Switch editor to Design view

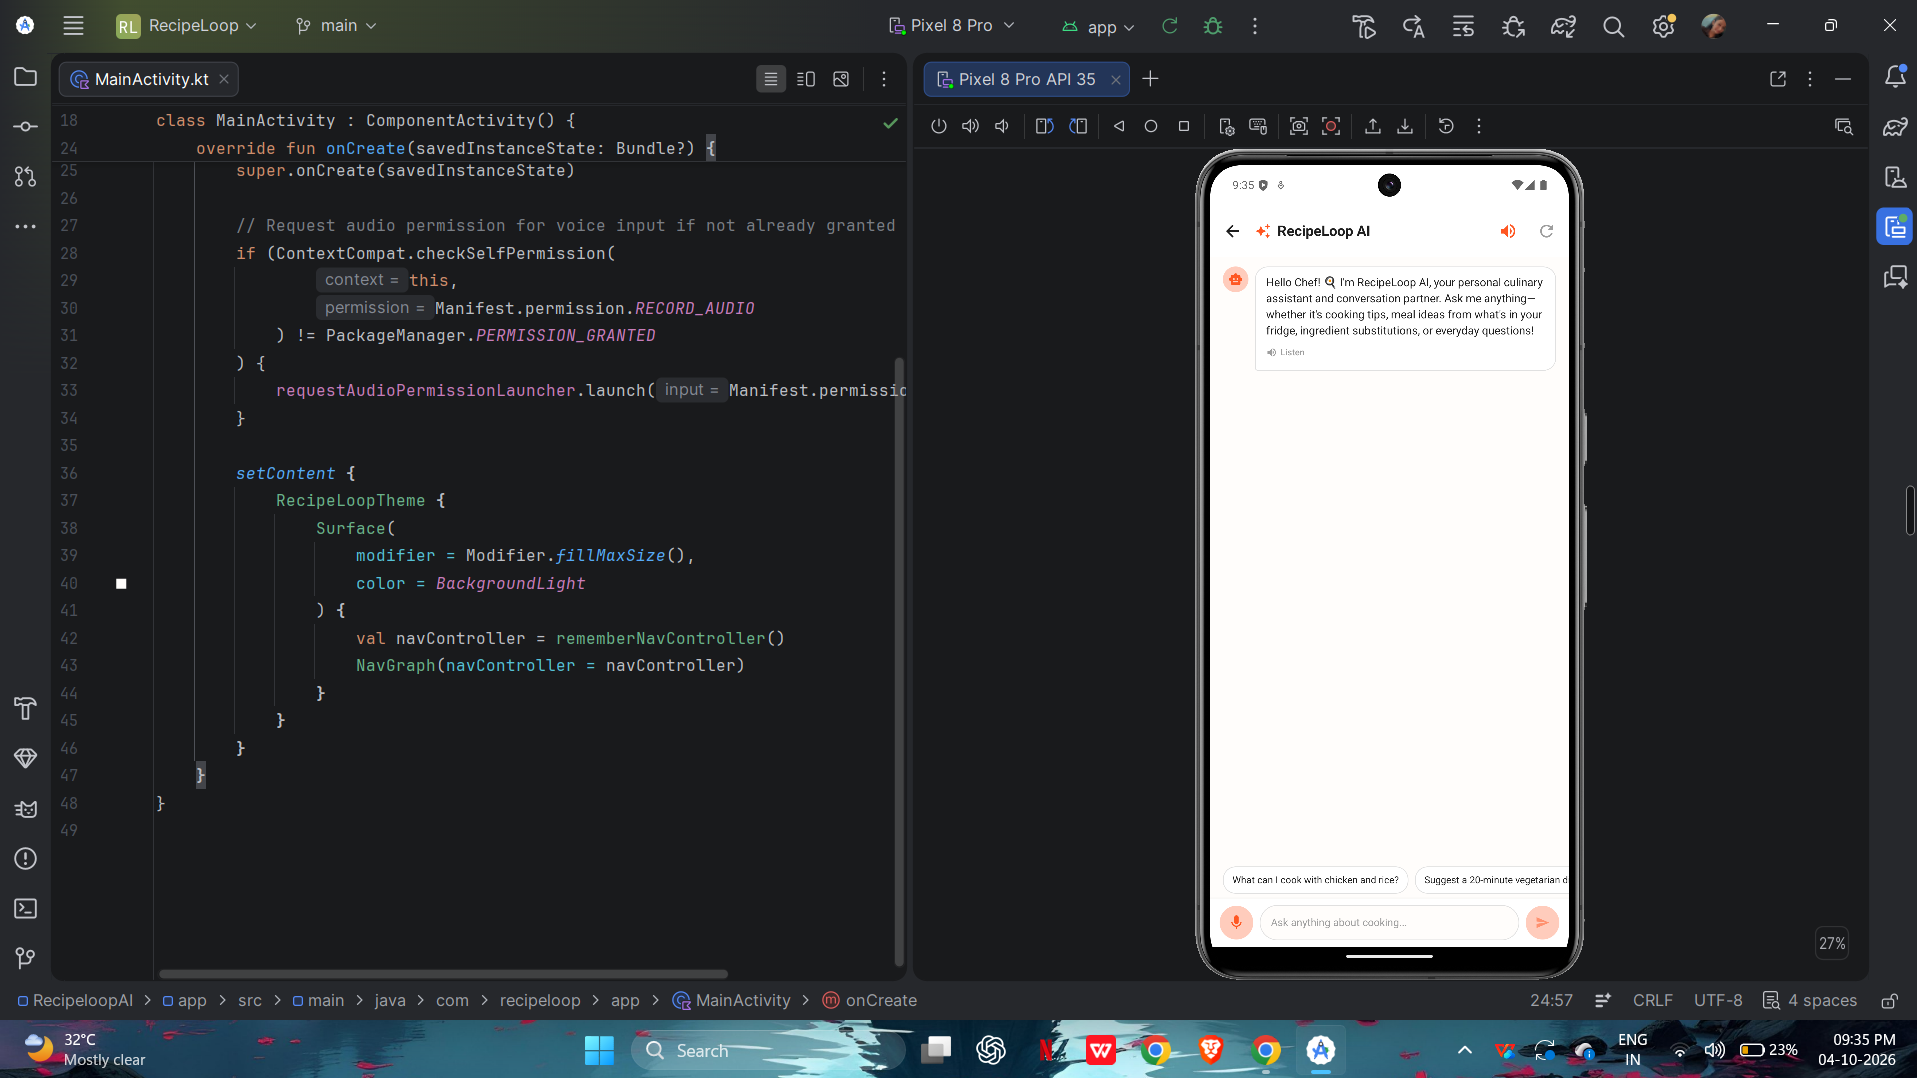coord(841,79)
